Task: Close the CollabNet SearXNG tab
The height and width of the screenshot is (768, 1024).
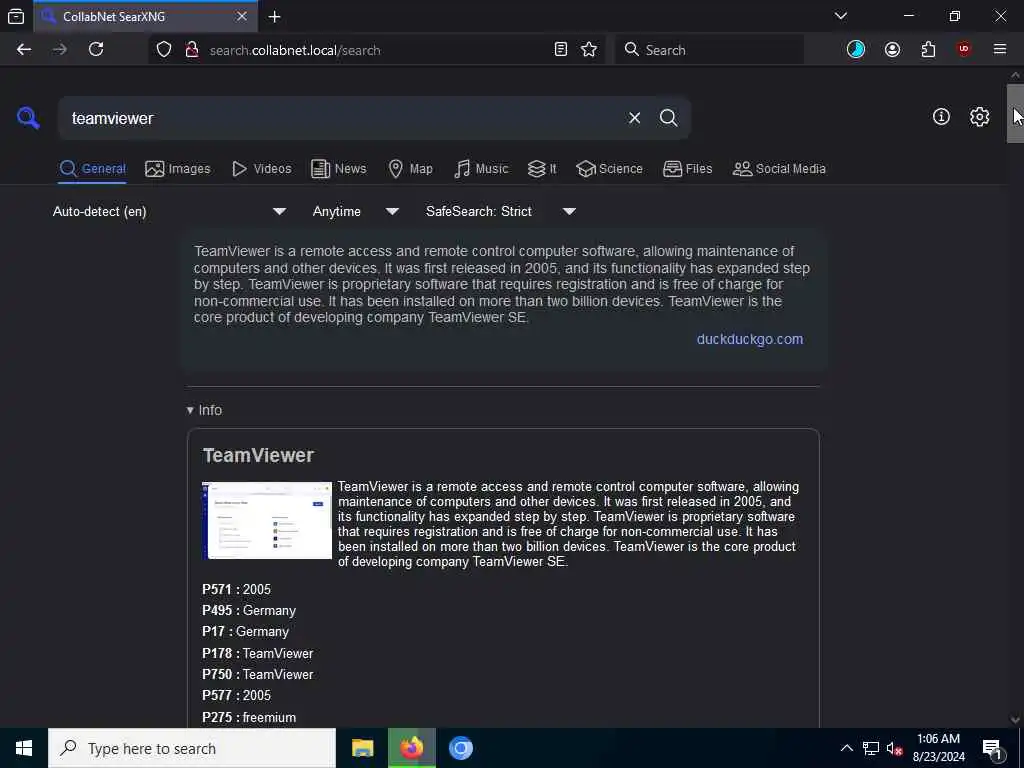Action: point(242,16)
